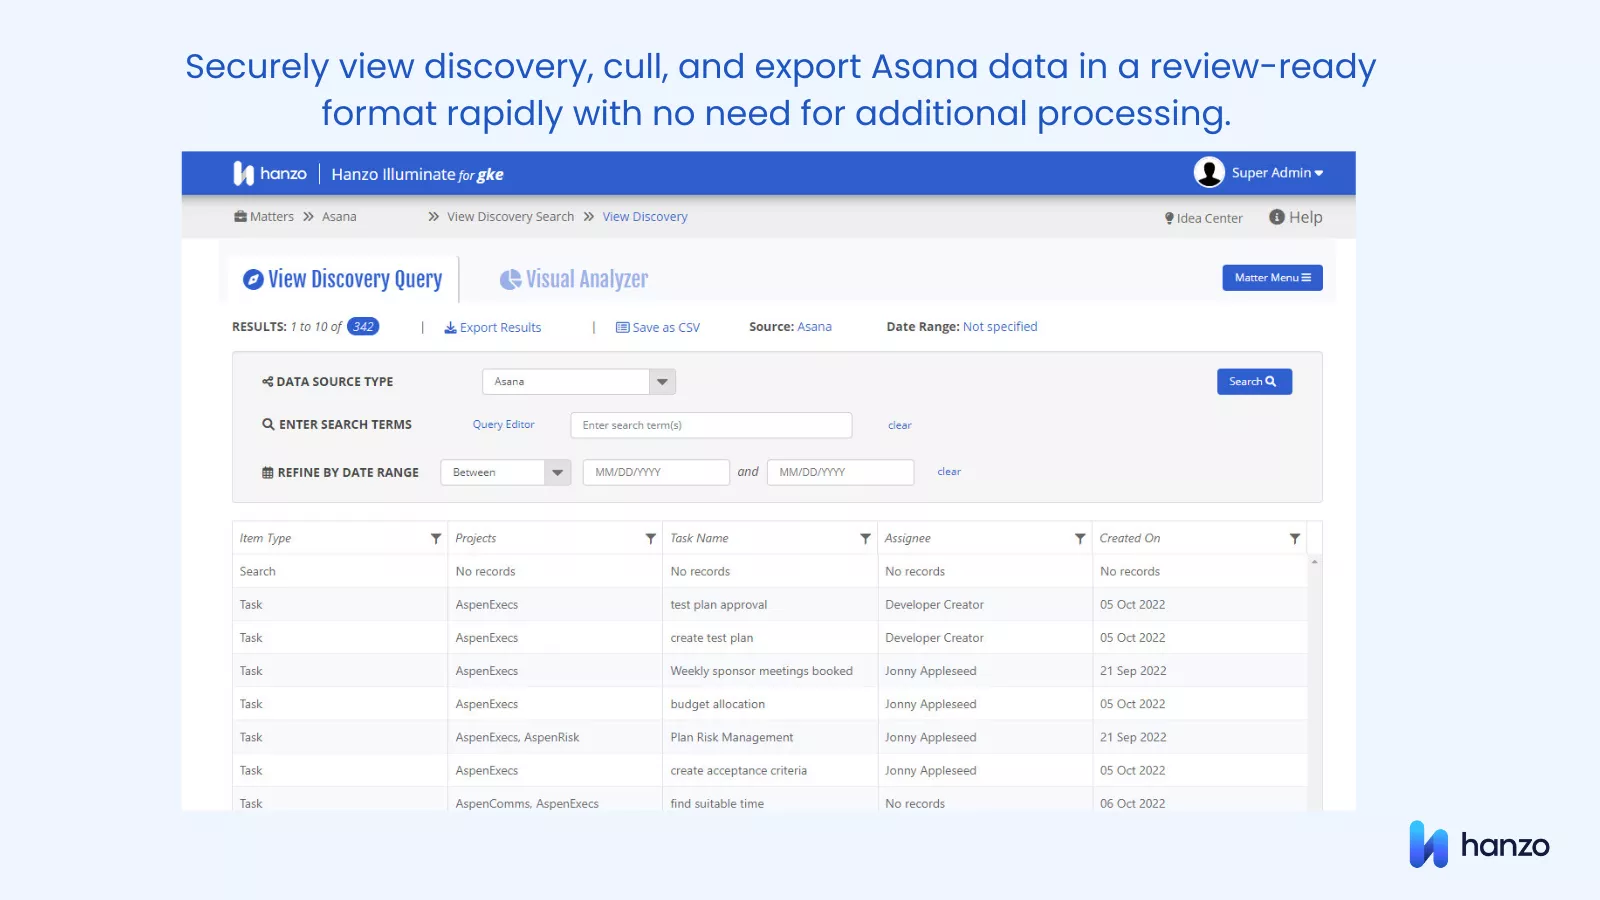Sort by the Projects column header
Image resolution: width=1600 pixels, height=900 pixels.
pyautogui.click(x=476, y=538)
